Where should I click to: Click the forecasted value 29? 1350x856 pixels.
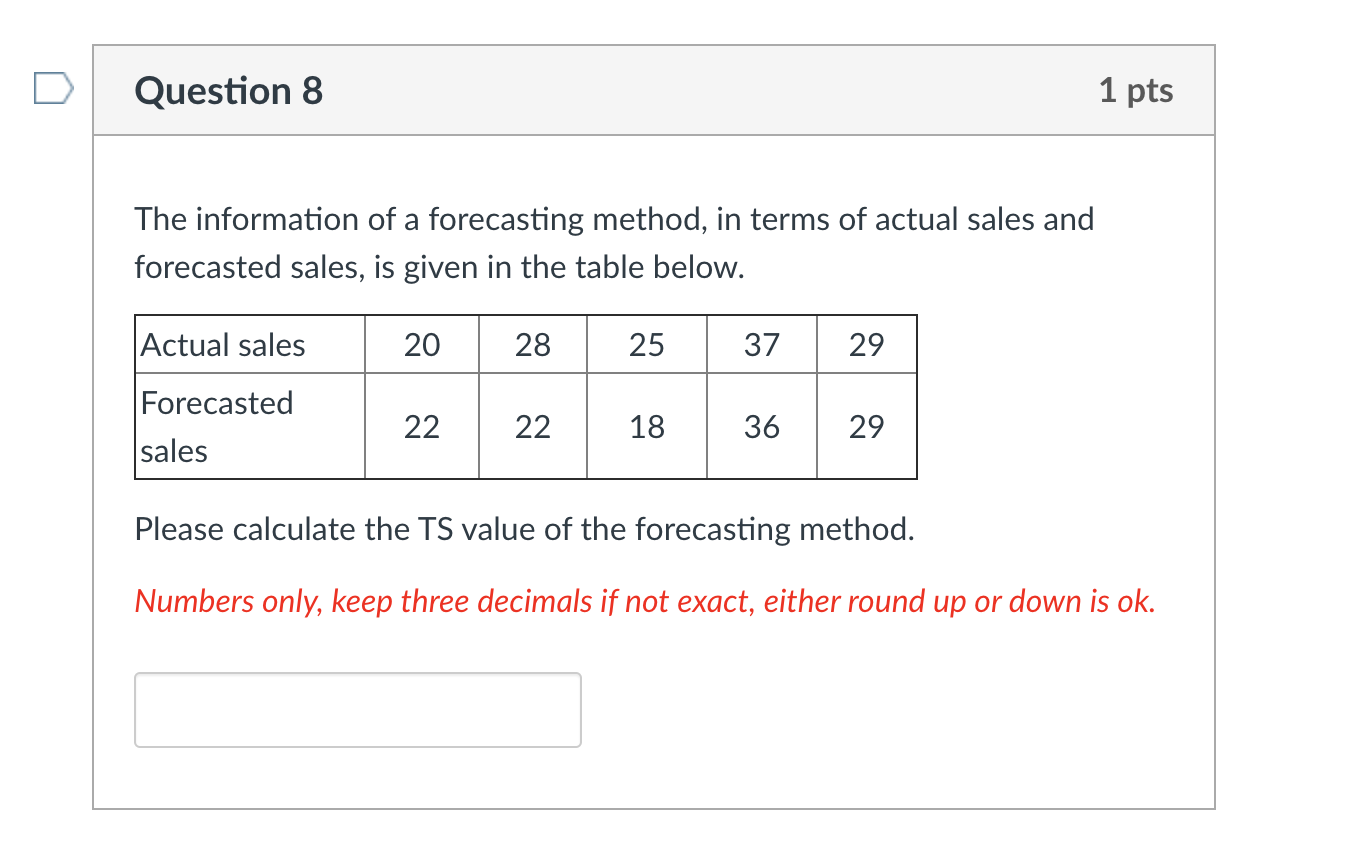tap(867, 426)
